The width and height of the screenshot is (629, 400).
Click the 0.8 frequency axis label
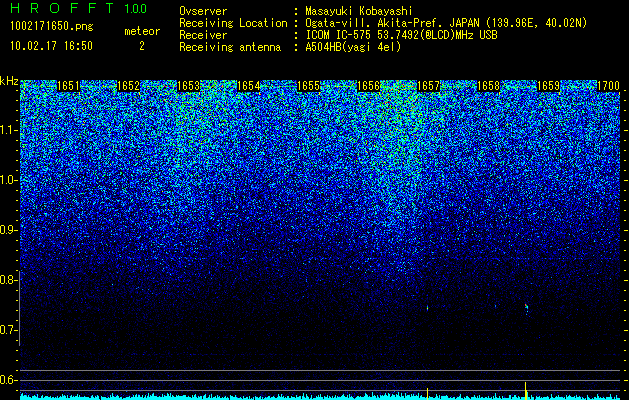click(9, 280)
